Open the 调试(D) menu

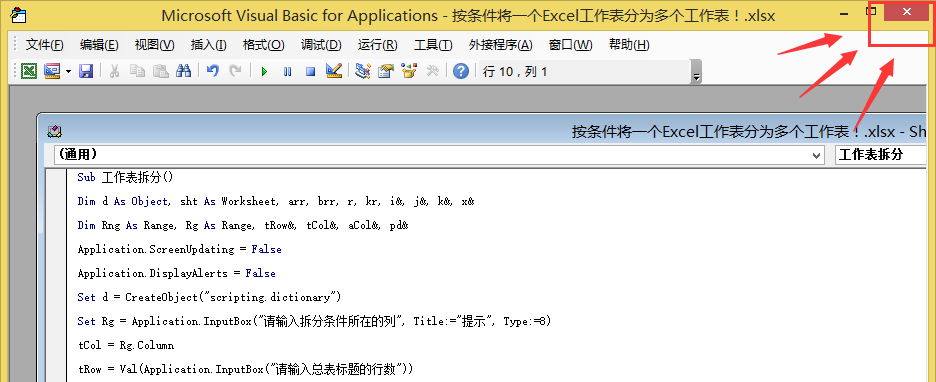pos(321,45)
